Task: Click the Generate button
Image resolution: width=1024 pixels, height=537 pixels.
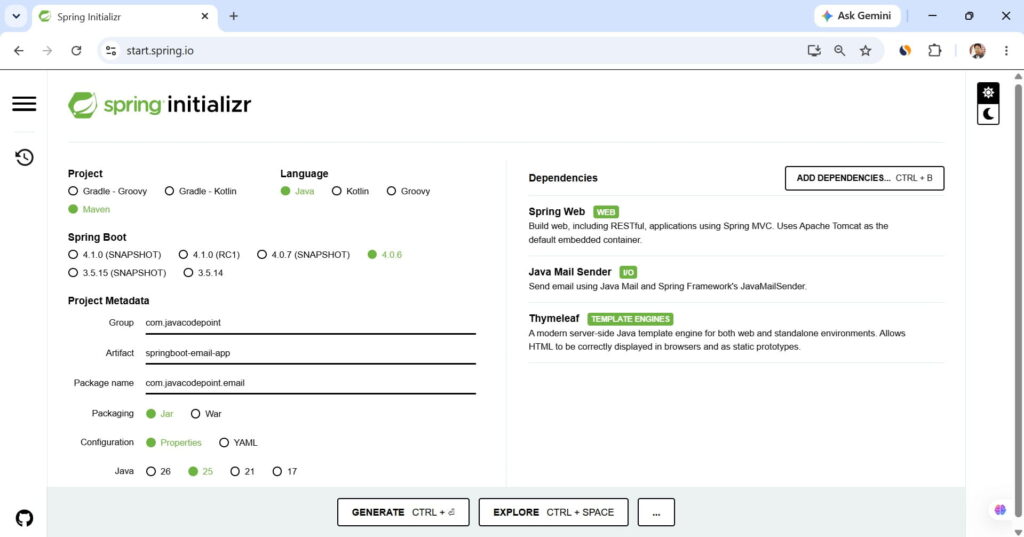Action: (x=403, y=512)
